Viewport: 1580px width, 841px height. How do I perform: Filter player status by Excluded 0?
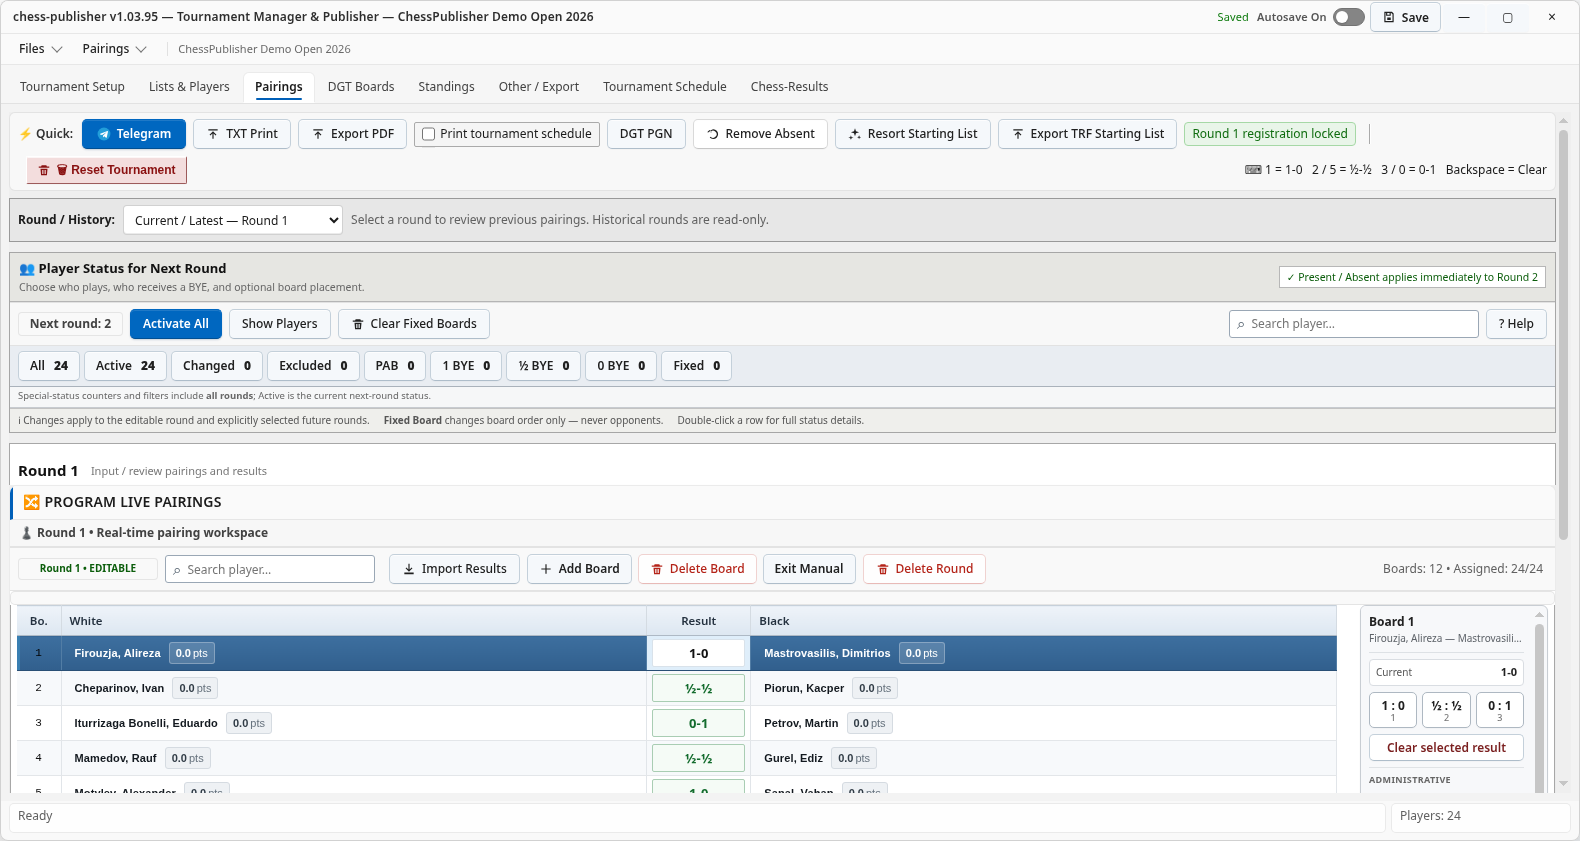(313, 366)
